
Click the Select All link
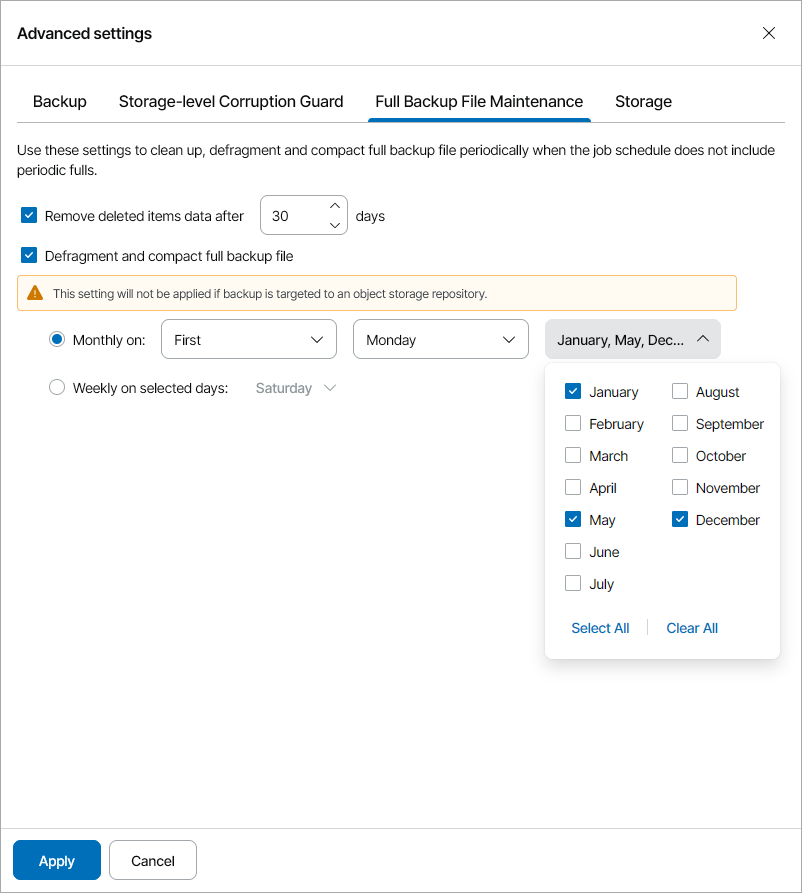coord(600,628)
